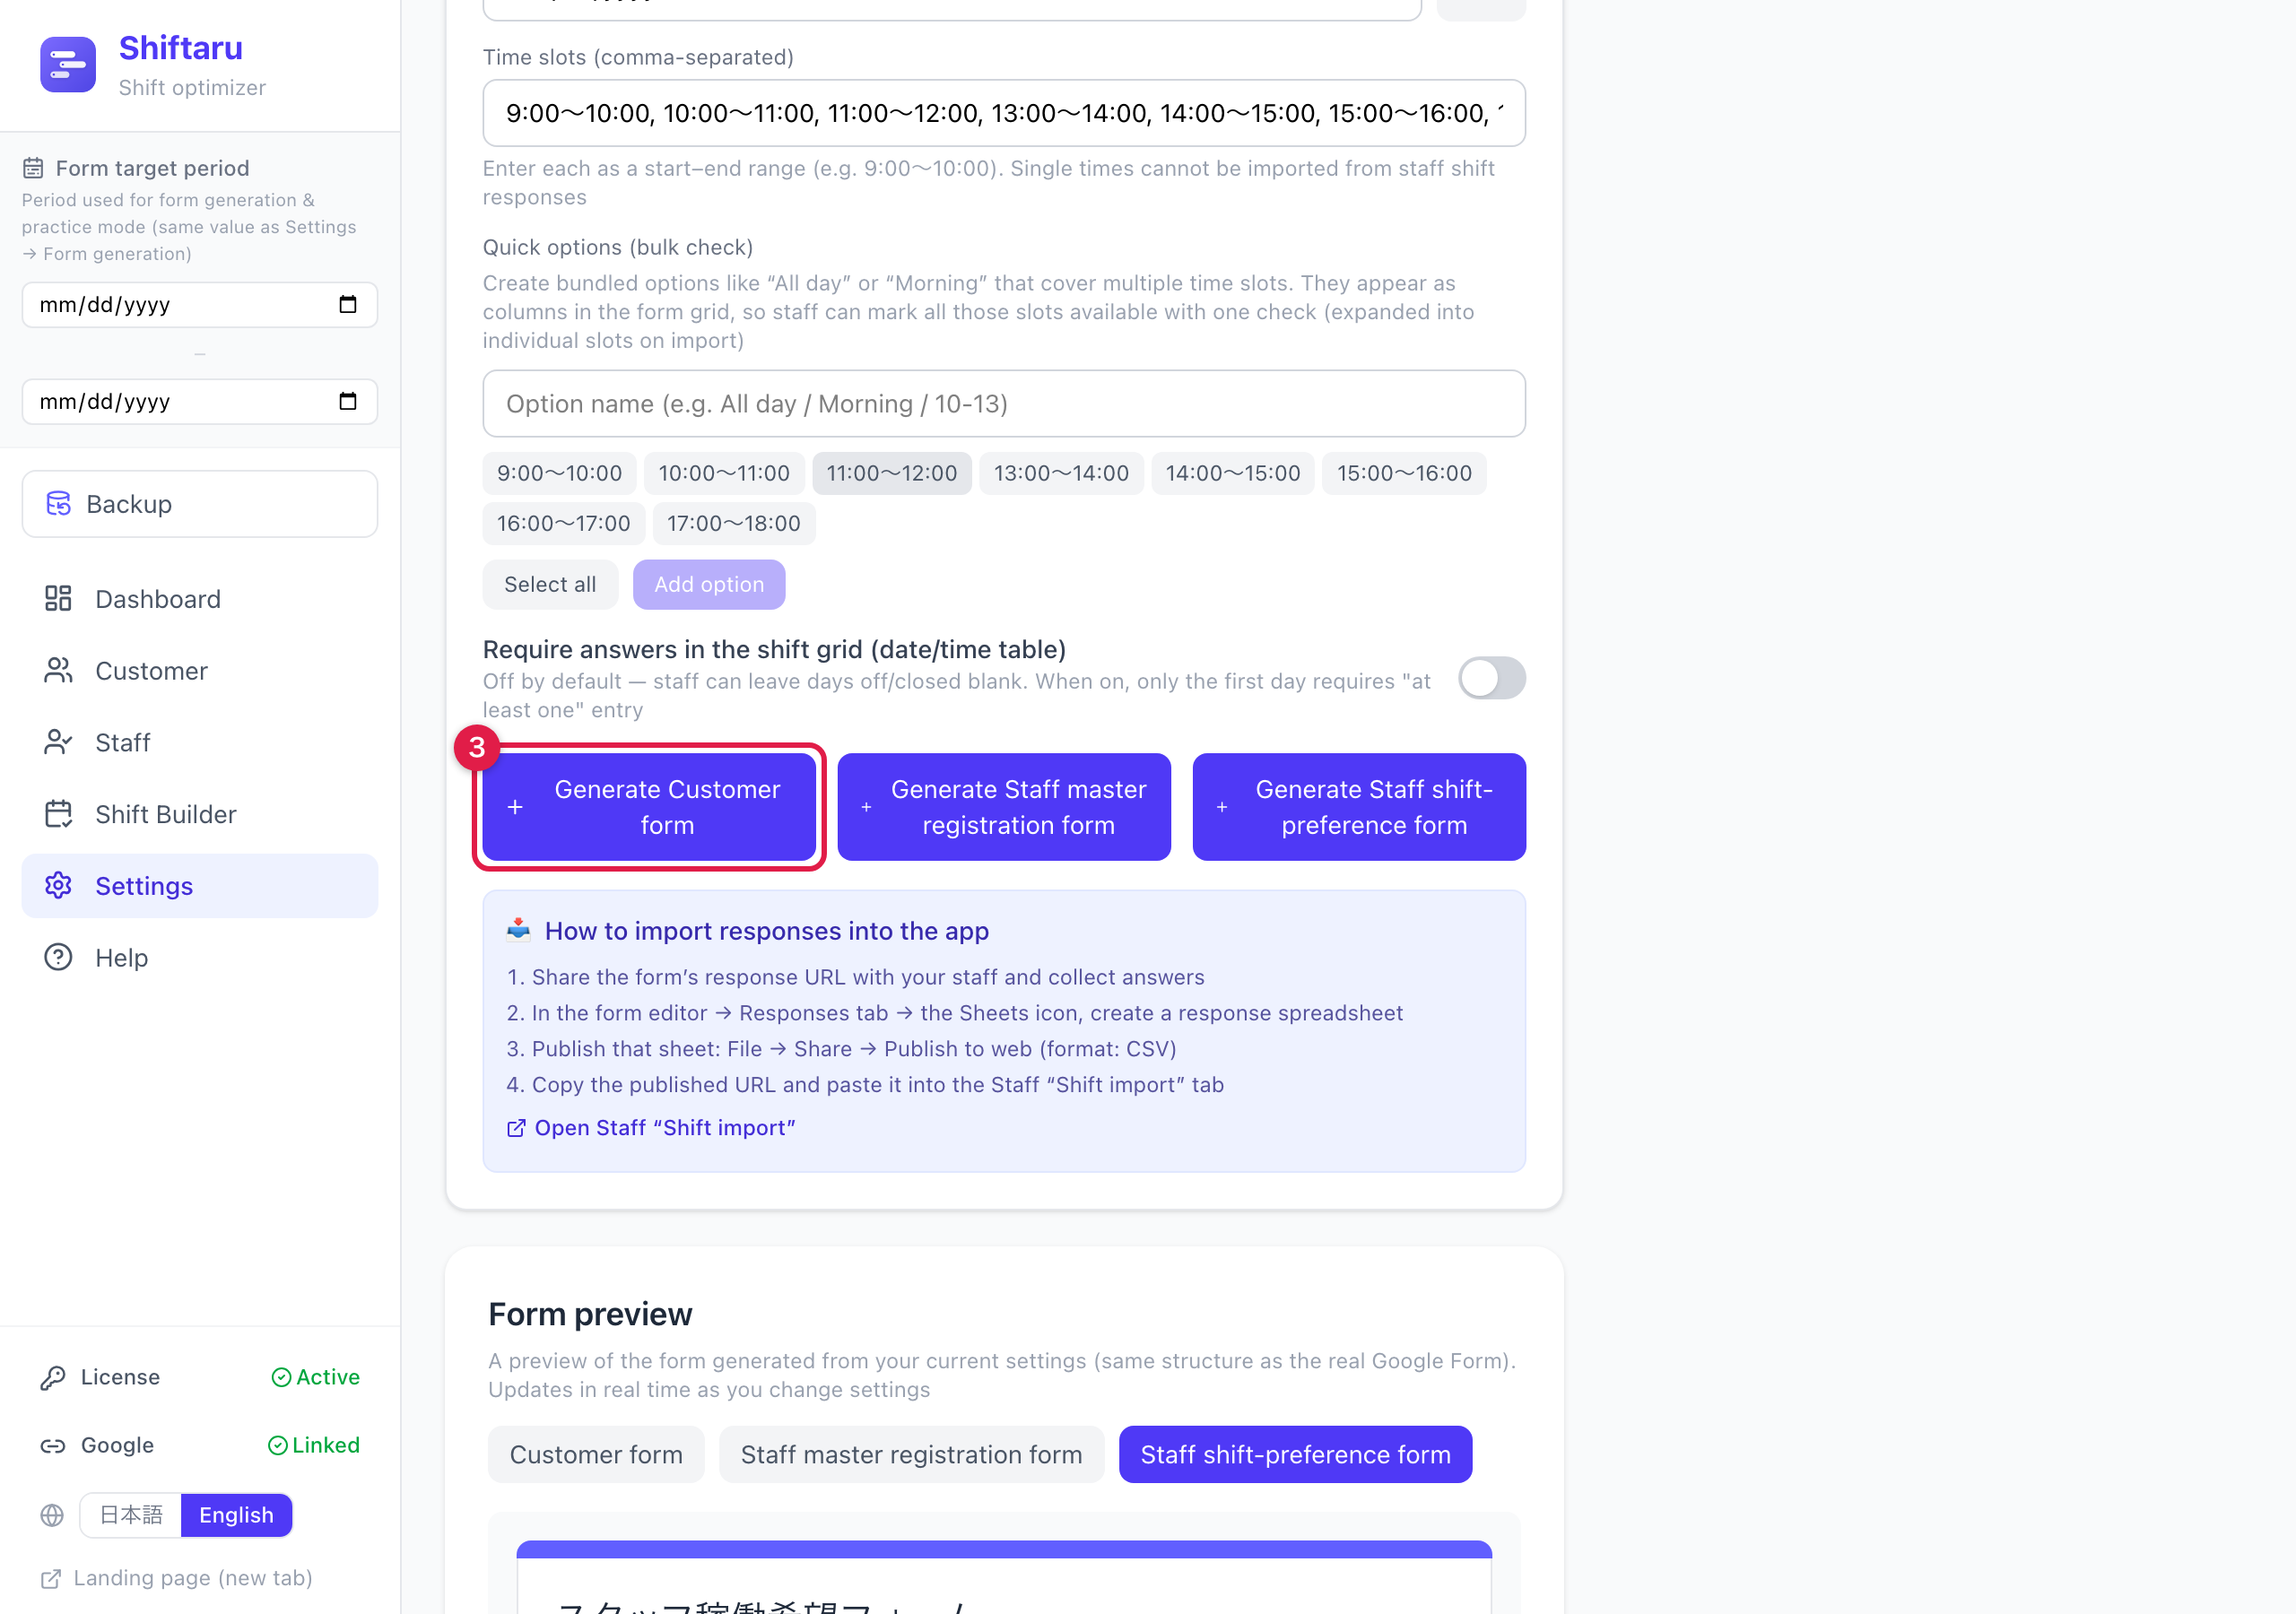The height and width of the screenshot is (1614, 2296).
Task: Open the Help page
Action: click(x=199, y=958)
